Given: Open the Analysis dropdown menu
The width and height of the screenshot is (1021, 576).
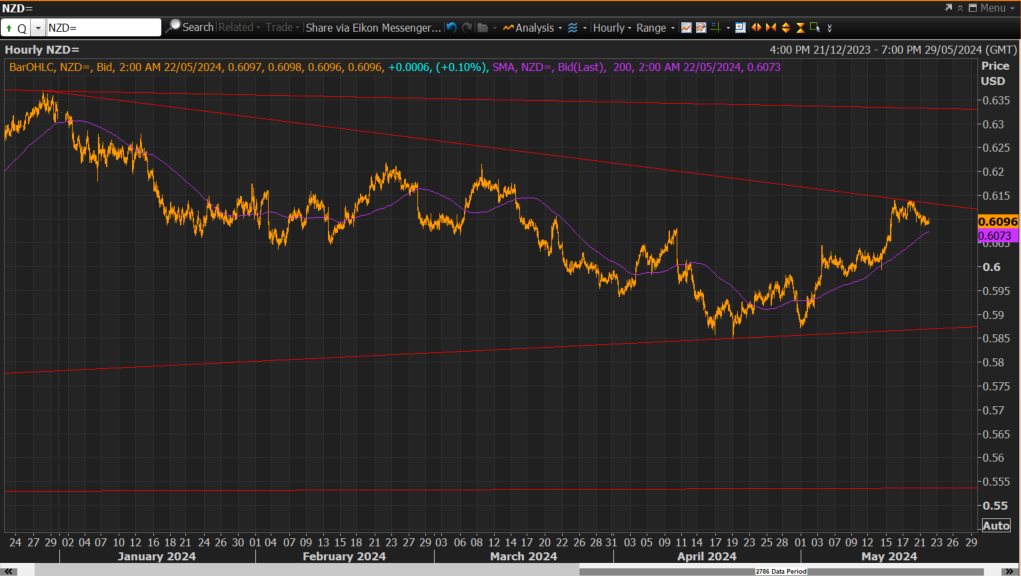Looking at the screenshot, I should pos(533,27).
